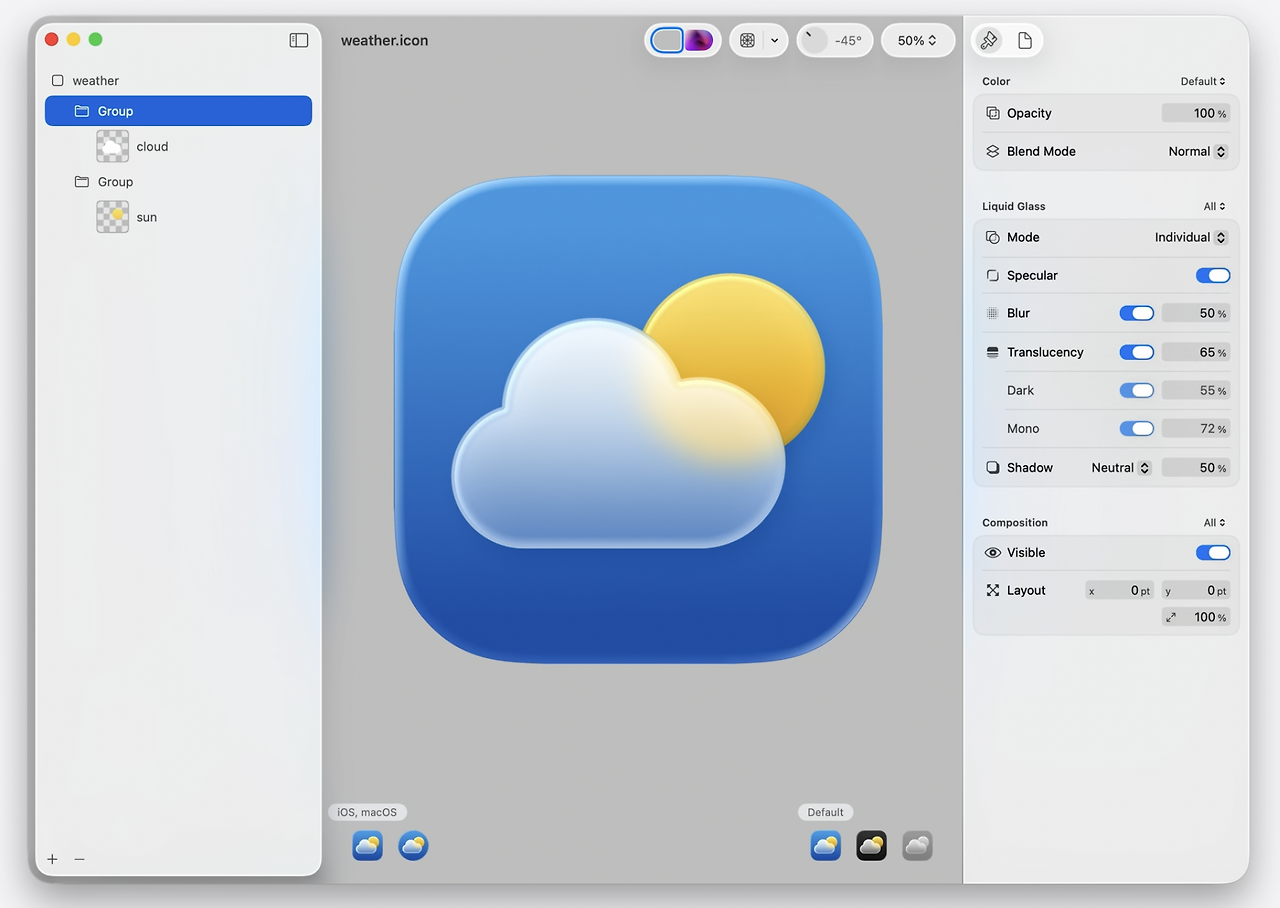Click the Blend Mode layers icon

993,151
